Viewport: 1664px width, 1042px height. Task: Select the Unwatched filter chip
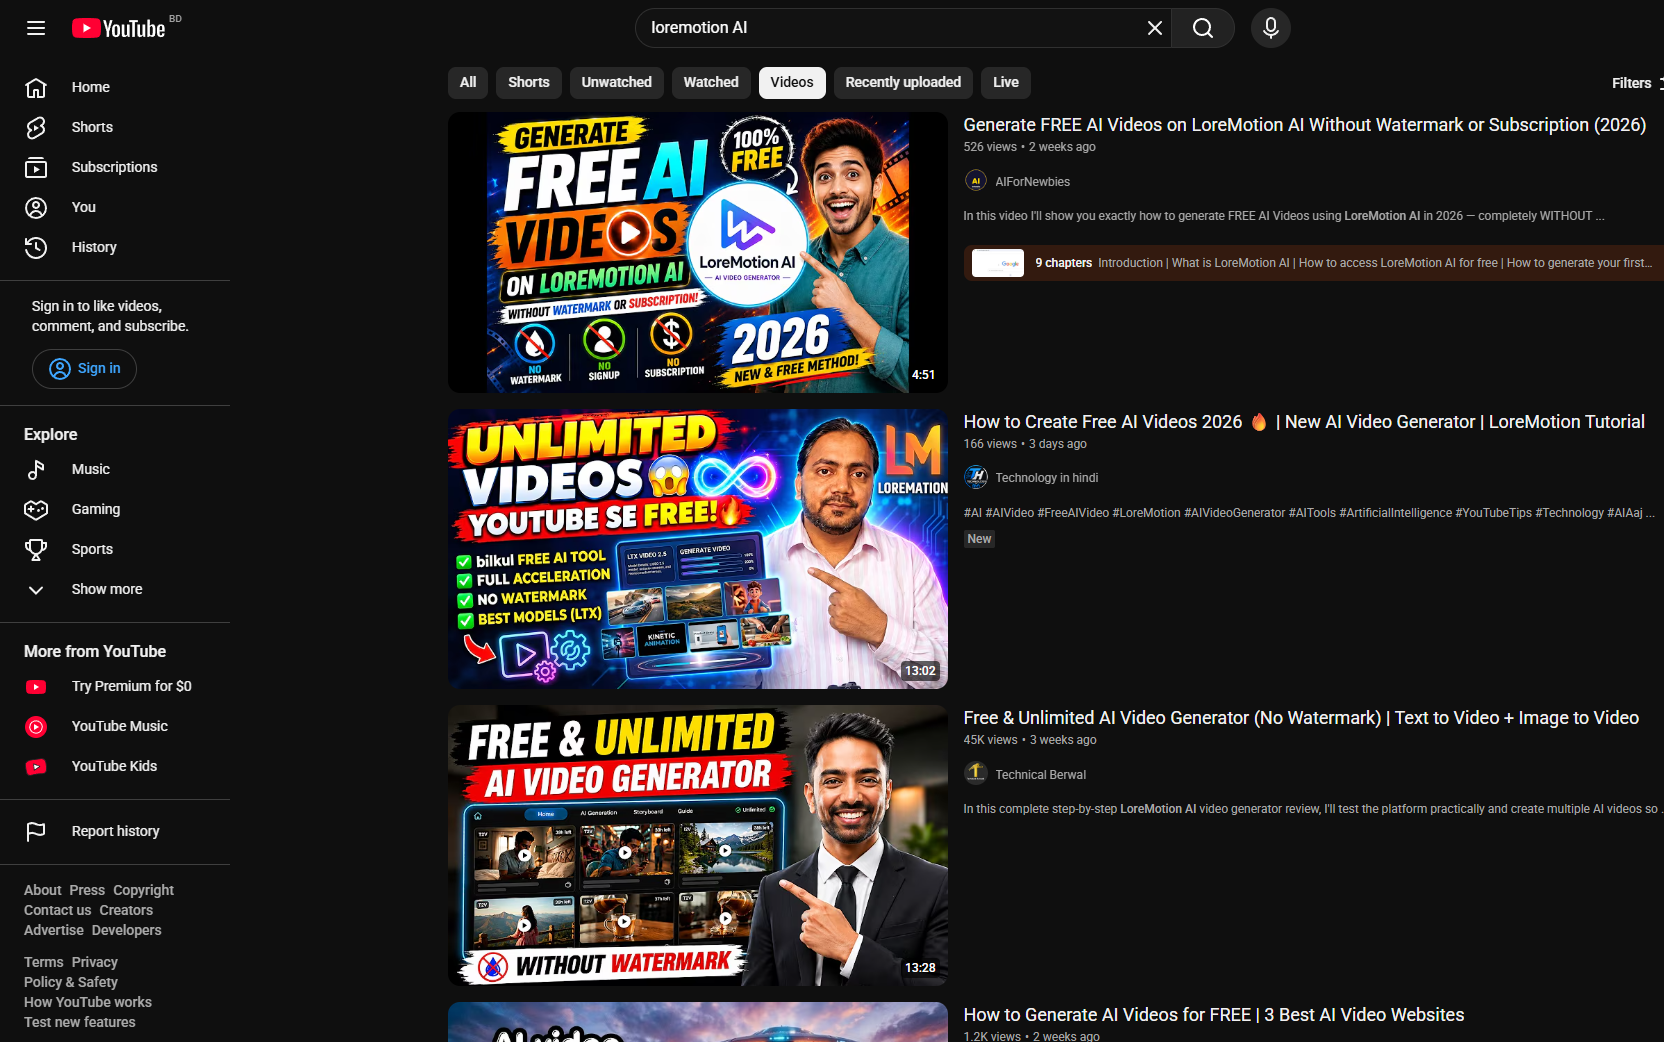617,83
